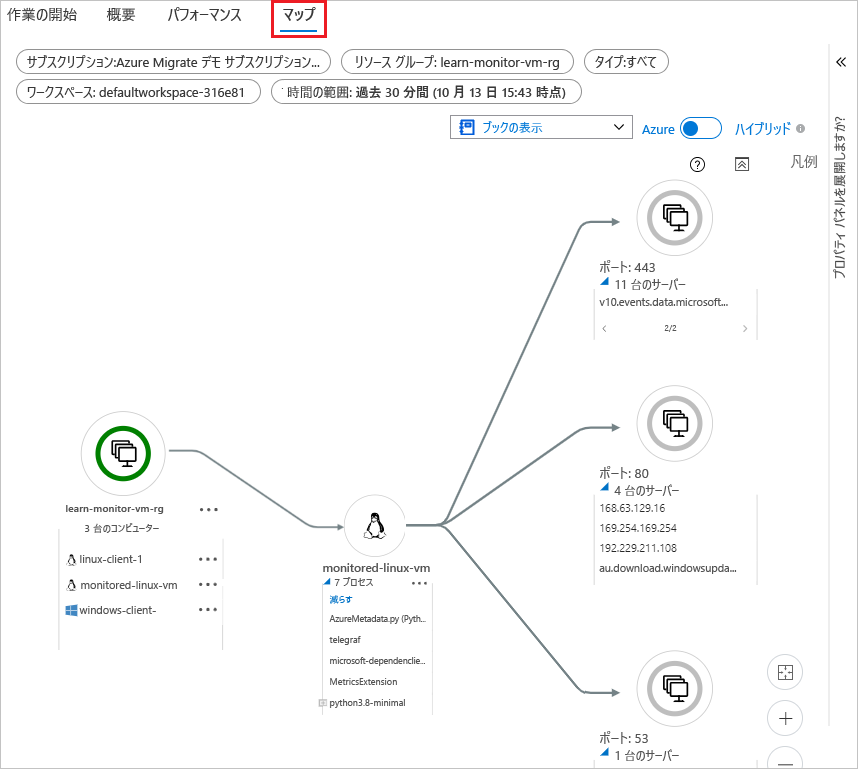Screen dimensions: 858x769
Task: Collapse the 11 台のサーバー list for port 443
Action: tap(605, 284)
